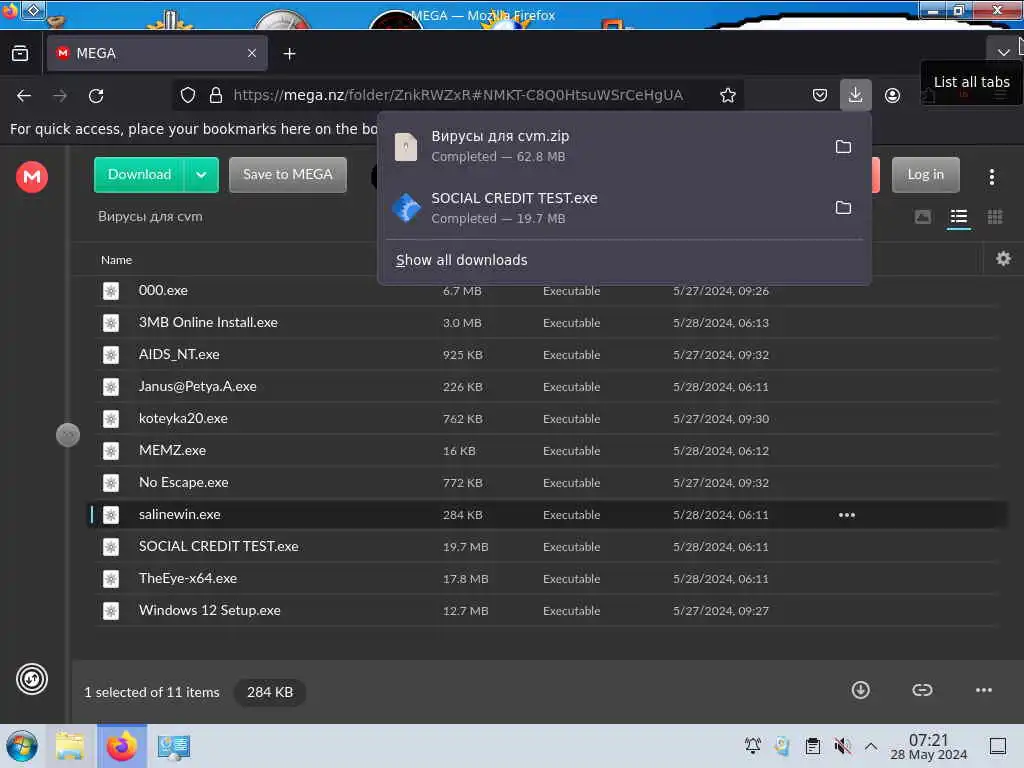Image resolution: width=1024 pixels, height=768 pixels.
Task: Select Janus@Petya.A.exe file
Action: tap(549, 387)
